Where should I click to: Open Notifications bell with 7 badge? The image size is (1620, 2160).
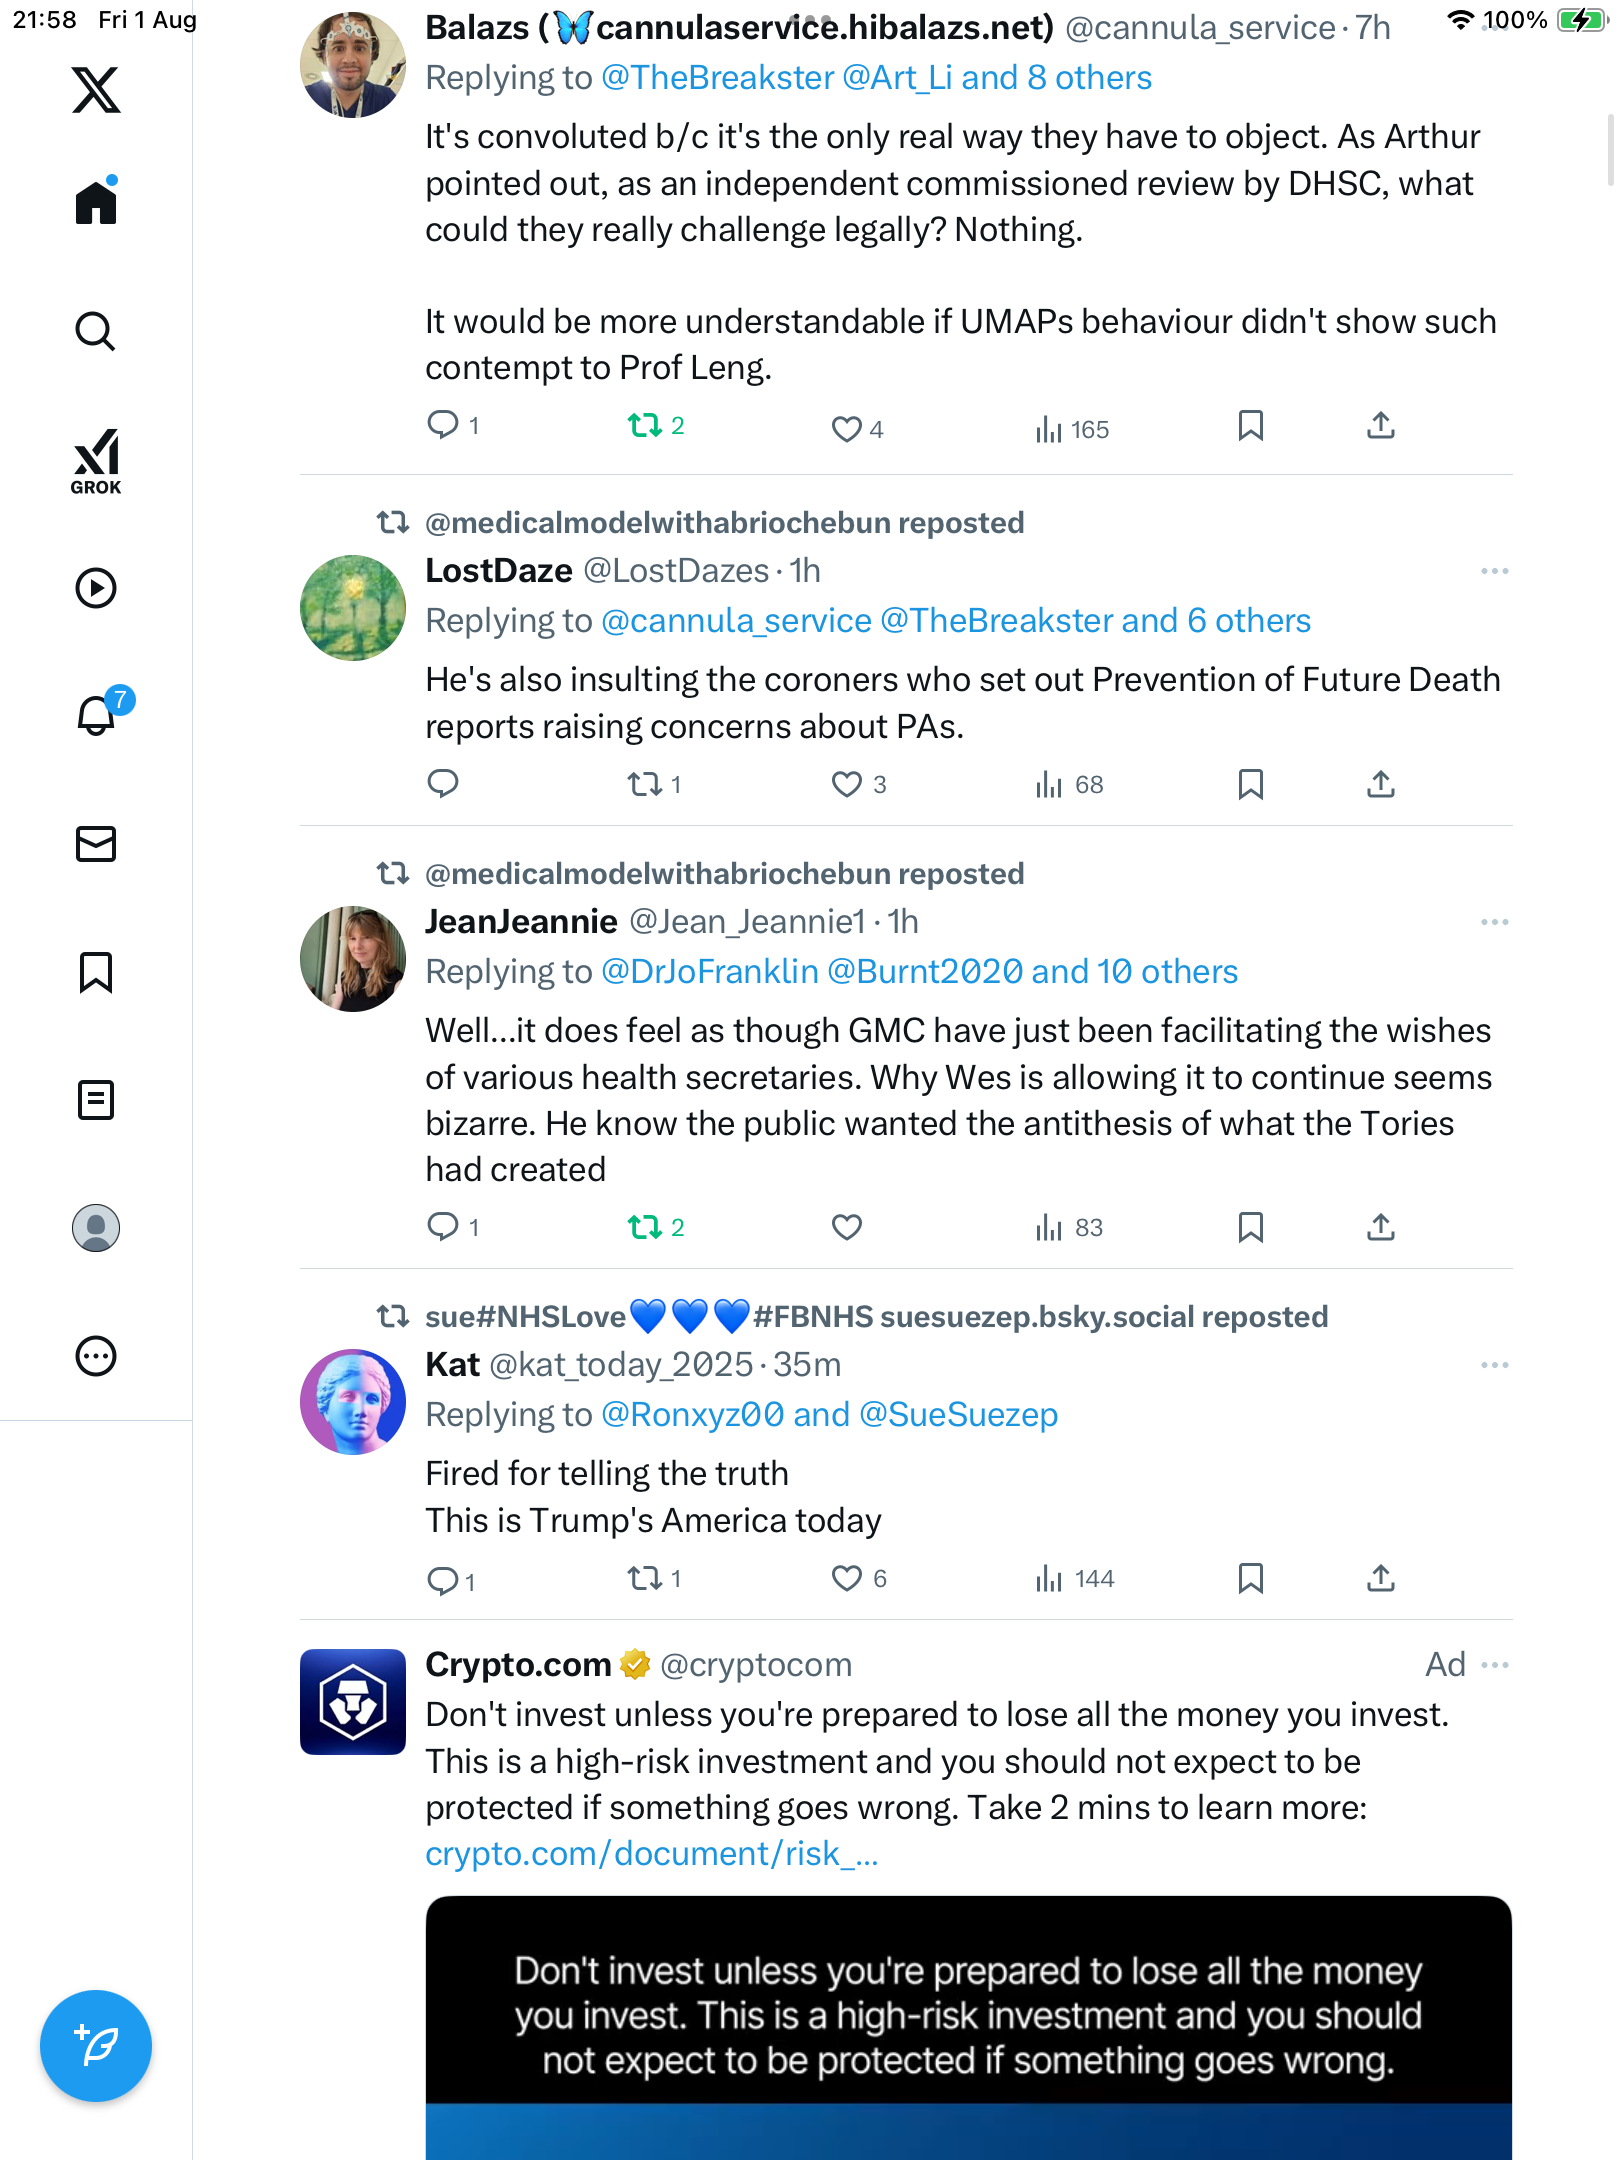[x=98, y=715]
